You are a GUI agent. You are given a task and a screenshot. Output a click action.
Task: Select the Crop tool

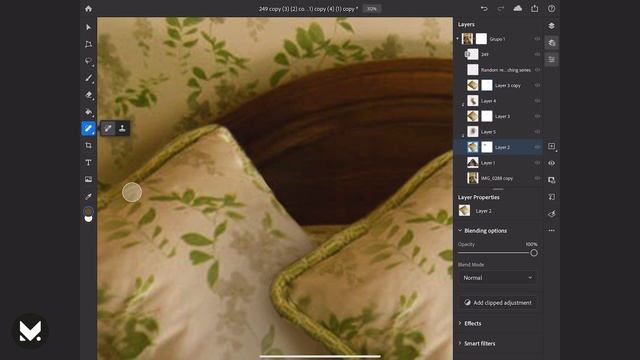point(89,145)
